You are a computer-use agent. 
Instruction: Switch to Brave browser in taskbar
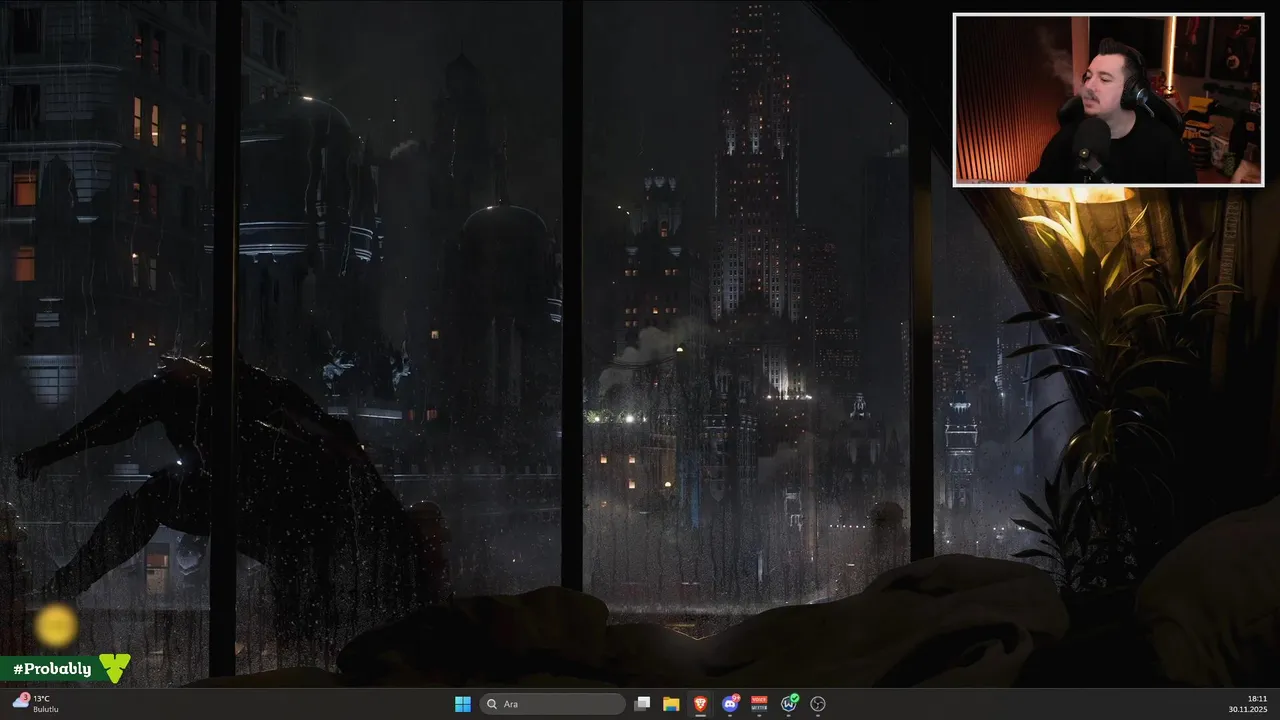coord(700,704)
